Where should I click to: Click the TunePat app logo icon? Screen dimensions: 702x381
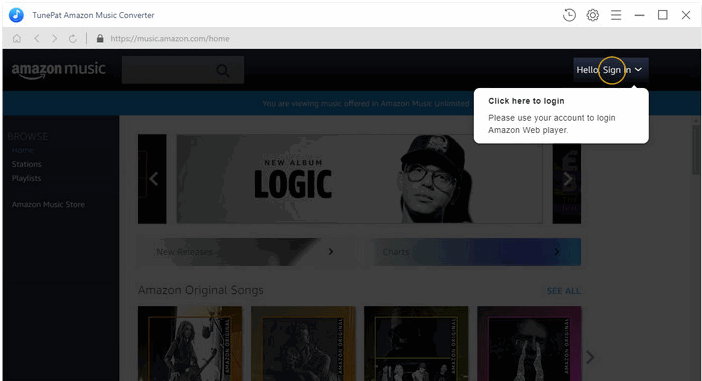(17, 15)
